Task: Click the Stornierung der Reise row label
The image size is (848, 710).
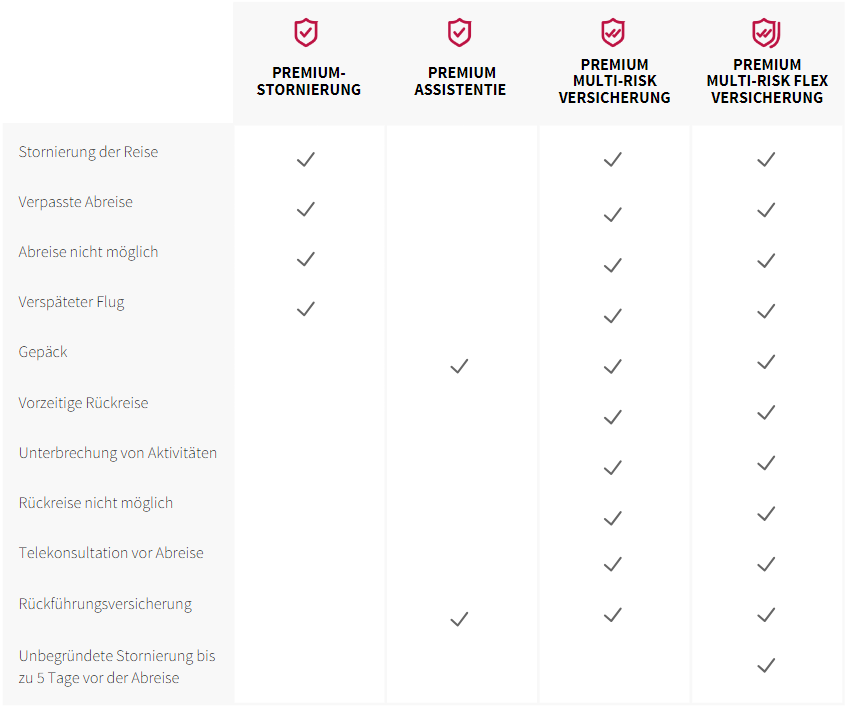Action: point(88,152)
